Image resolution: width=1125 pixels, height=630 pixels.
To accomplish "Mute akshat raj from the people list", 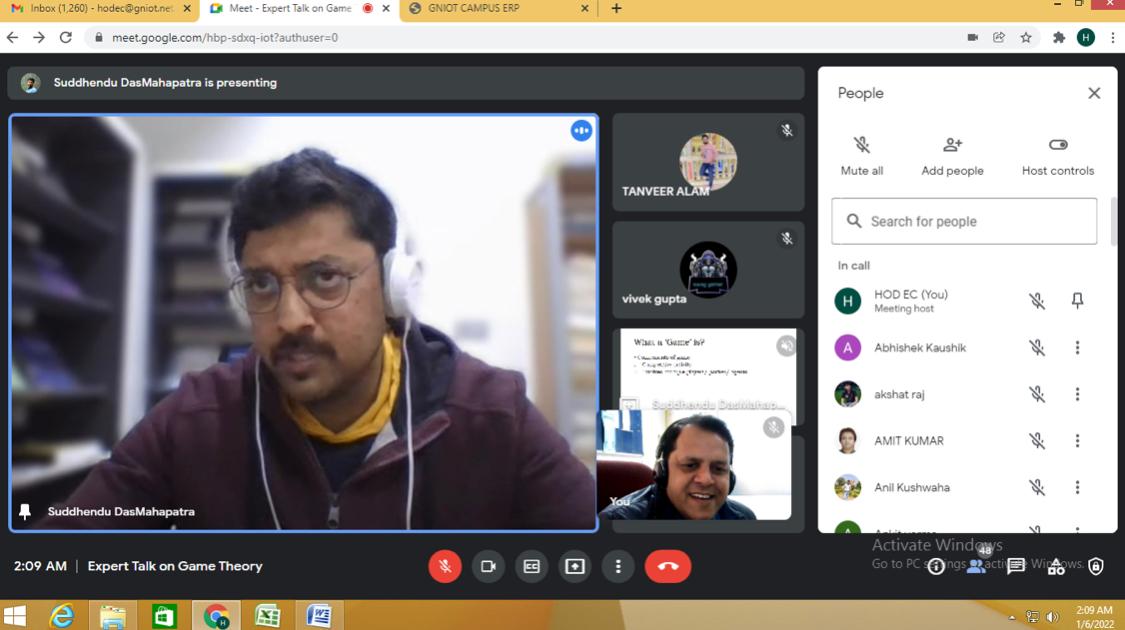I will (1037, 394).
